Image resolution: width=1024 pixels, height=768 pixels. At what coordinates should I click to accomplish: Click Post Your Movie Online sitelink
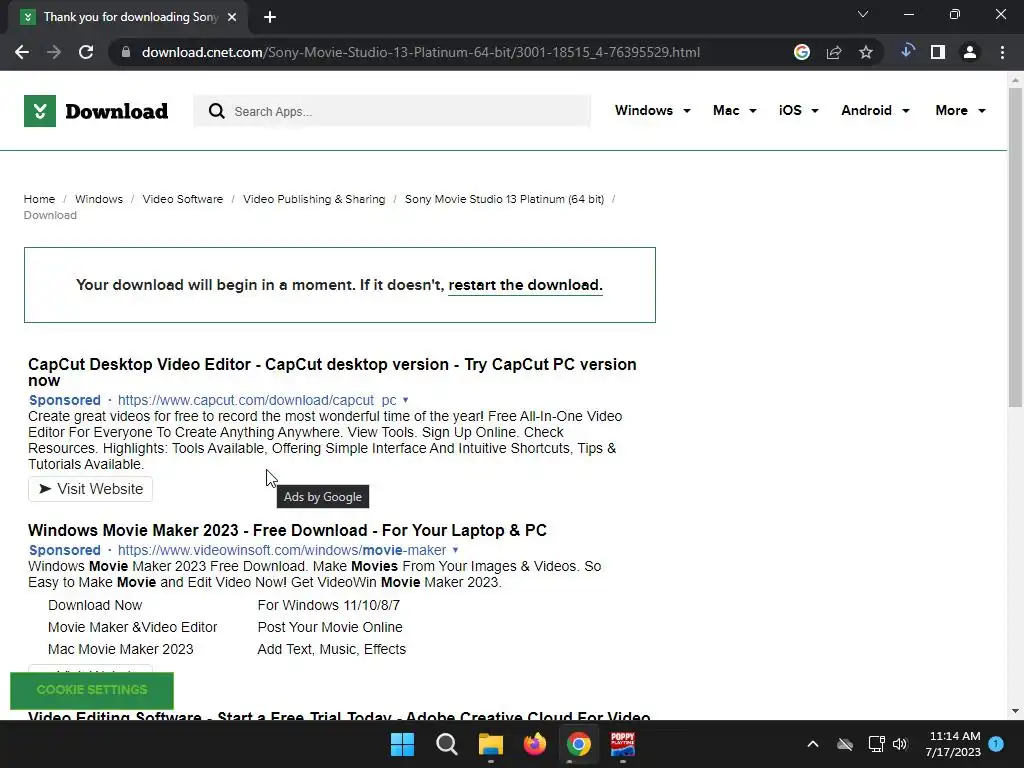[330, 628]
